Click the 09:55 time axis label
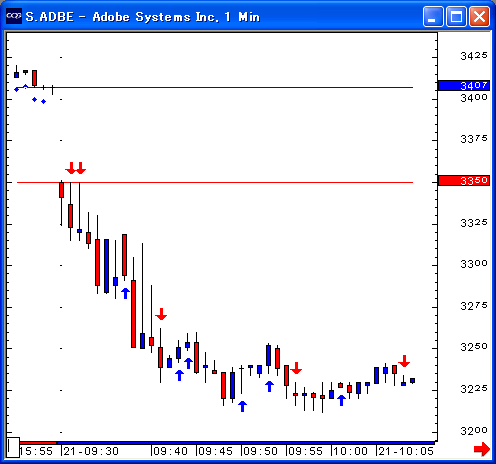The height and width of the screenshot is (464, 496). (305, 451)
